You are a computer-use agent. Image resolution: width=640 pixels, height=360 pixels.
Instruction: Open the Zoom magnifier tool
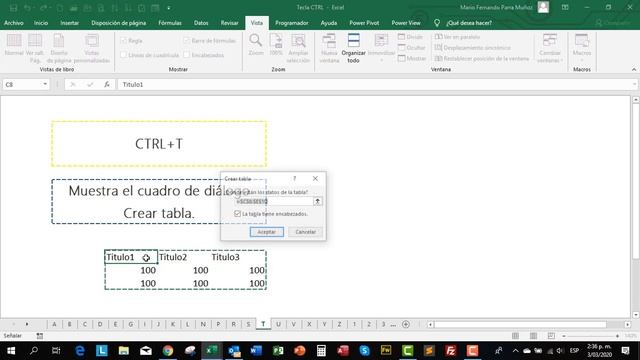point(256,45)
